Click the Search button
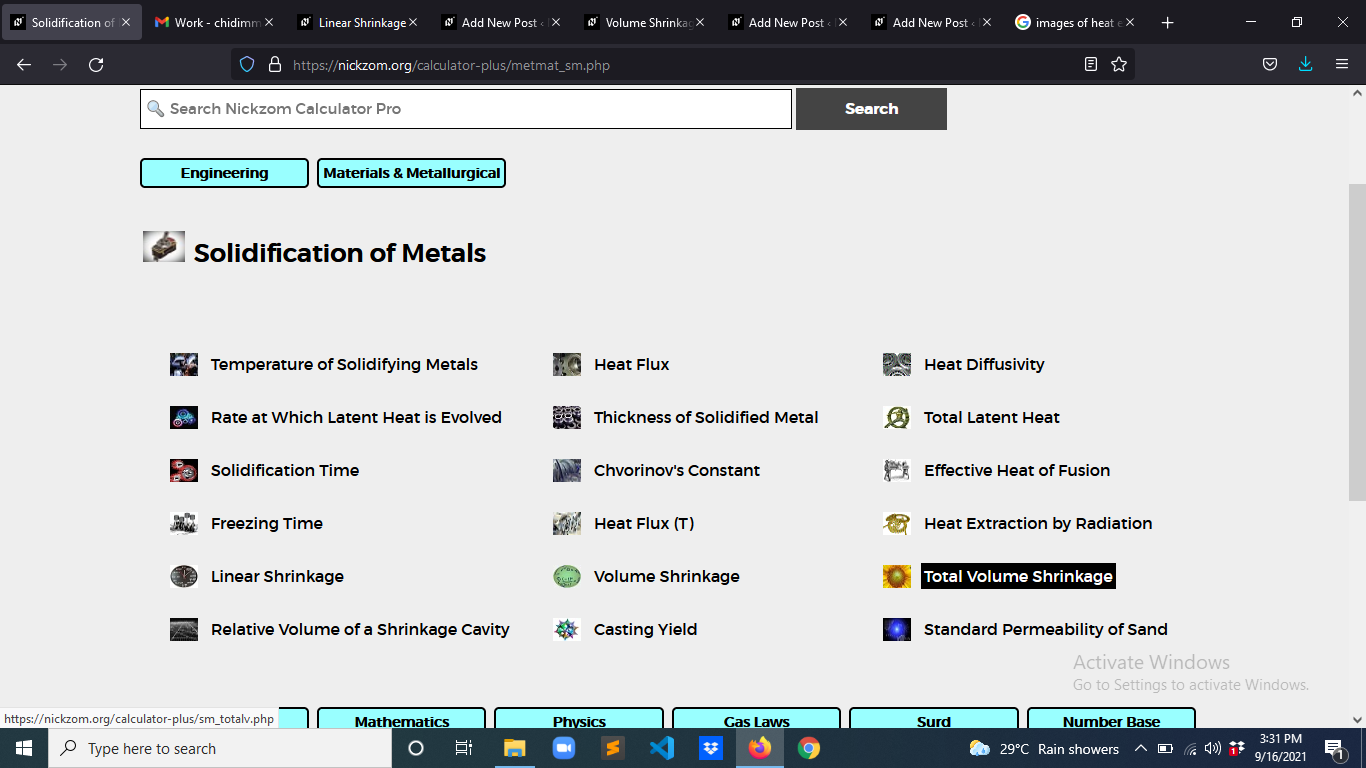 (x=871, y=109)
